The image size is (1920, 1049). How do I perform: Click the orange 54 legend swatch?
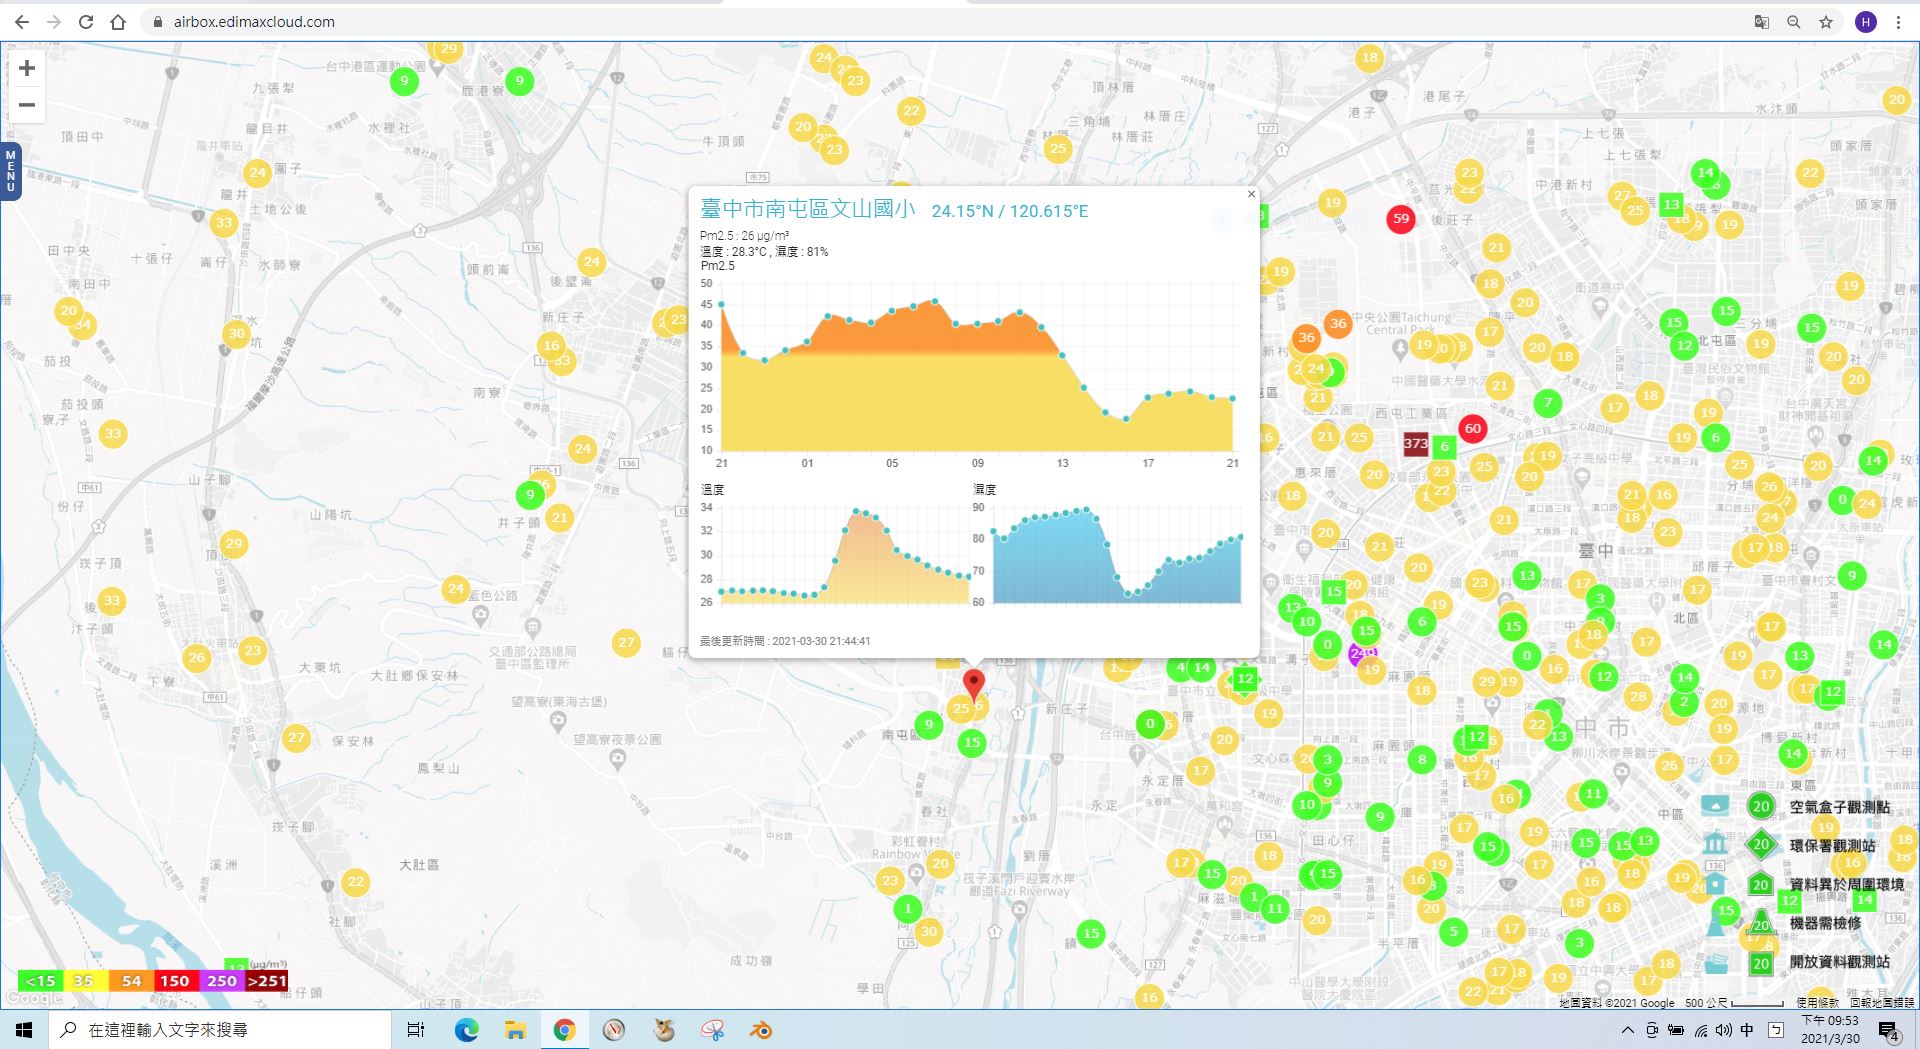point(131,981)
